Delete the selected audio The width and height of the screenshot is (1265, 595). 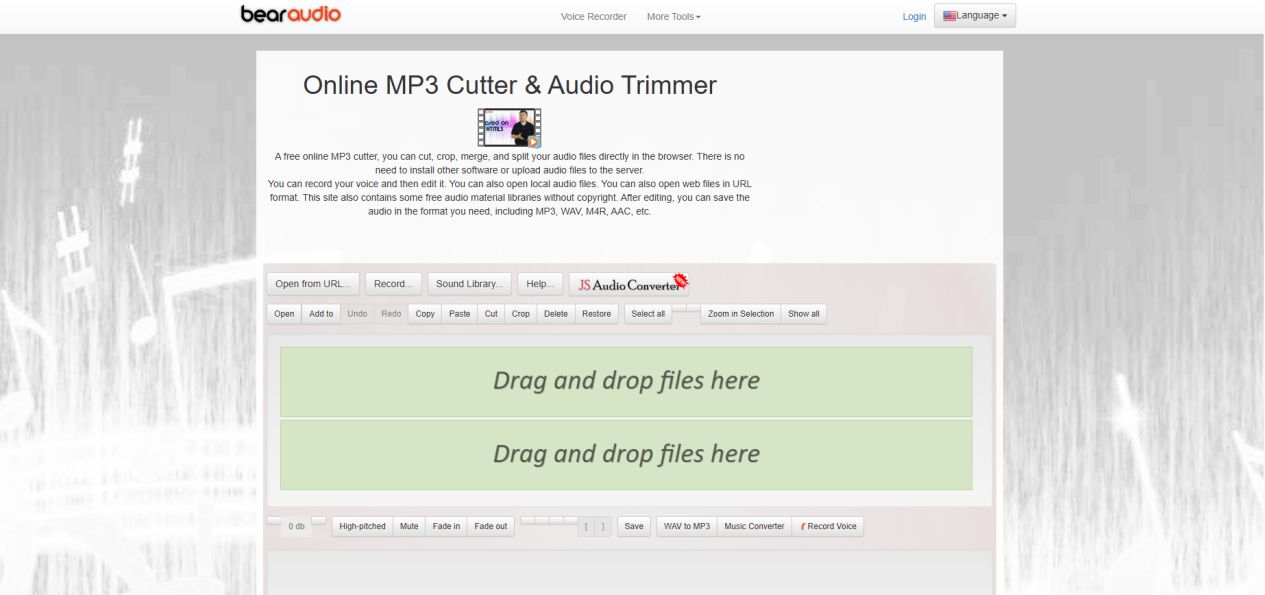pyautogui.click(x=555, y=314)
